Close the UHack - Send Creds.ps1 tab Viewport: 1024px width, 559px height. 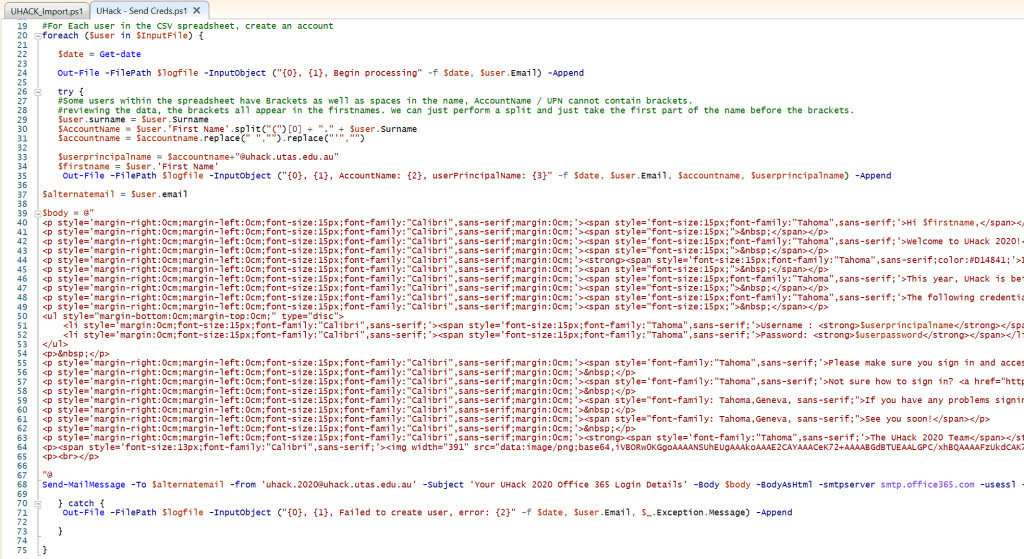[x=198, y=9]
